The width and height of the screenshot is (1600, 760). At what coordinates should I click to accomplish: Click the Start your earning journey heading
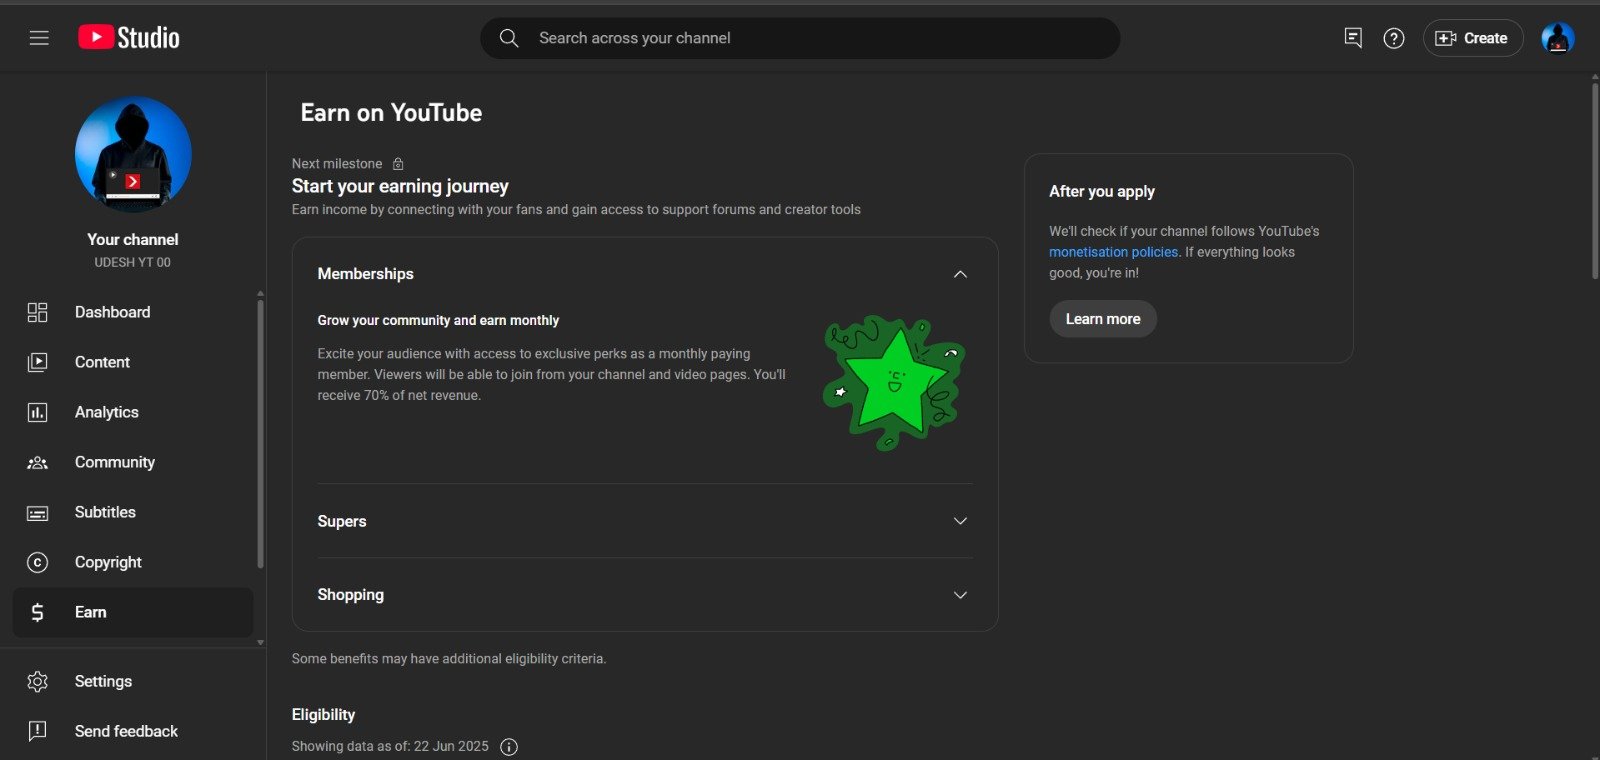tap(400, 186)
